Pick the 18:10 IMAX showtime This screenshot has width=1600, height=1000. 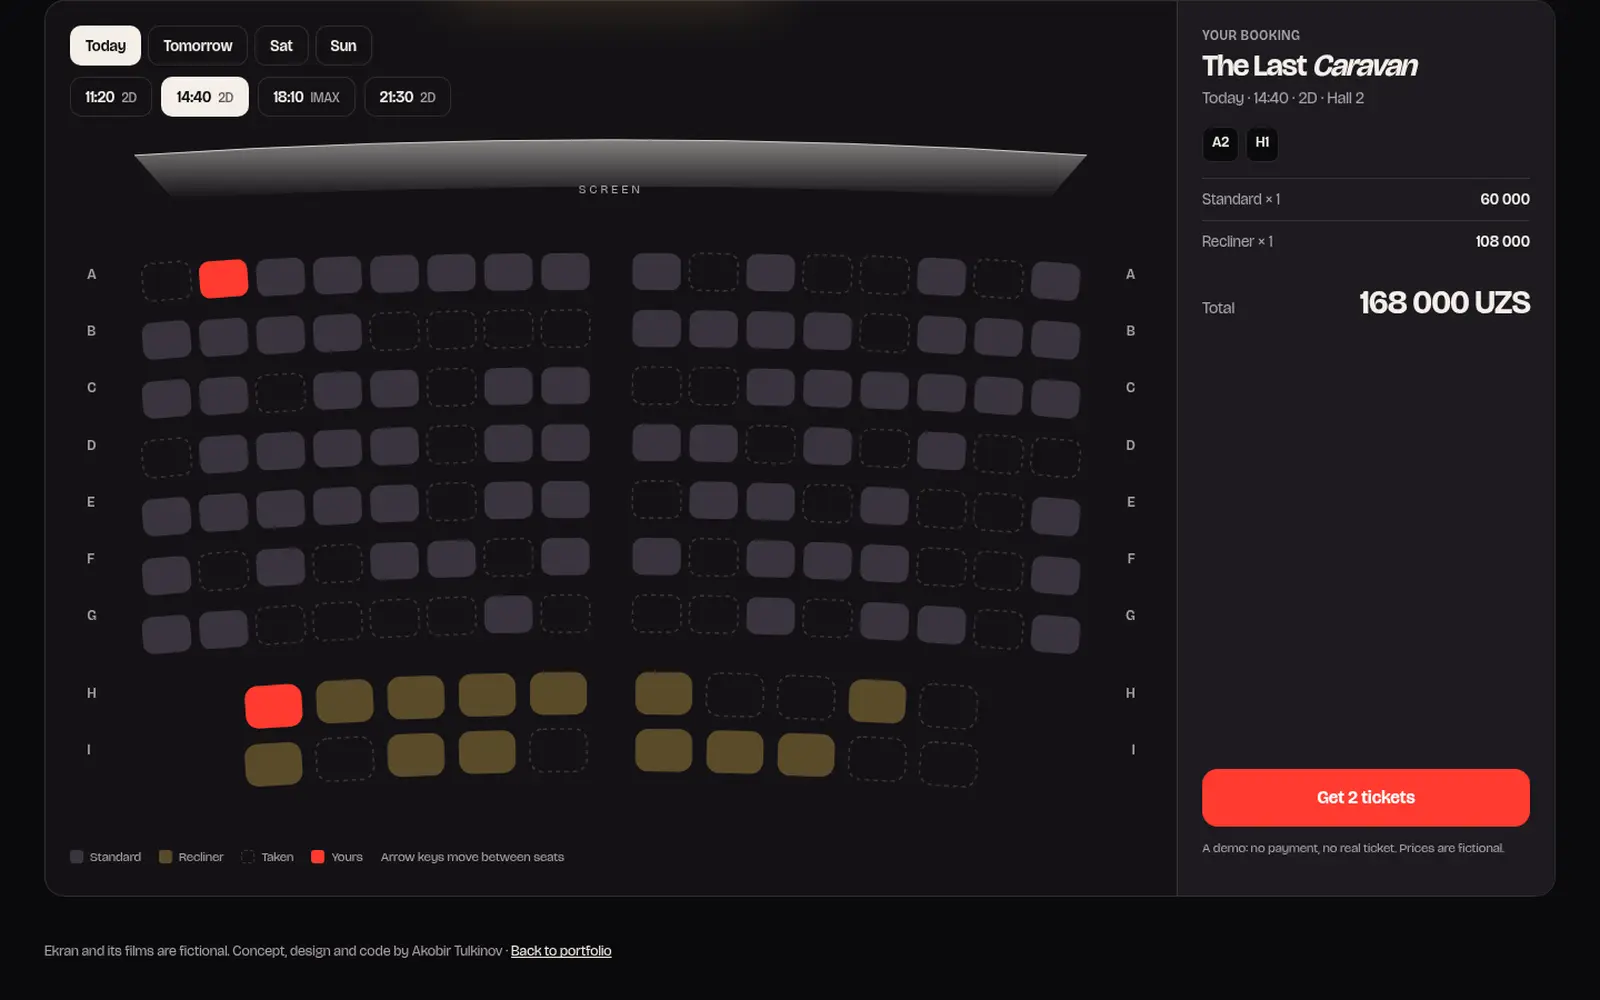click(x=306, y=97)
